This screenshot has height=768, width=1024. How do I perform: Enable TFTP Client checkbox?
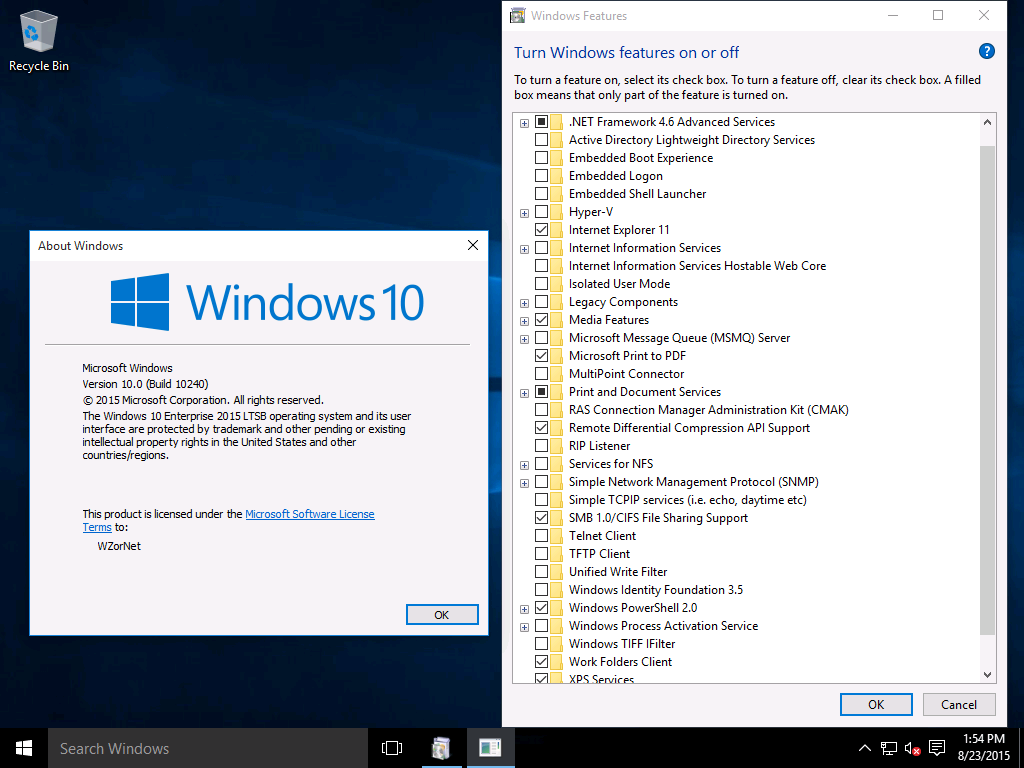tap(541, 554)
